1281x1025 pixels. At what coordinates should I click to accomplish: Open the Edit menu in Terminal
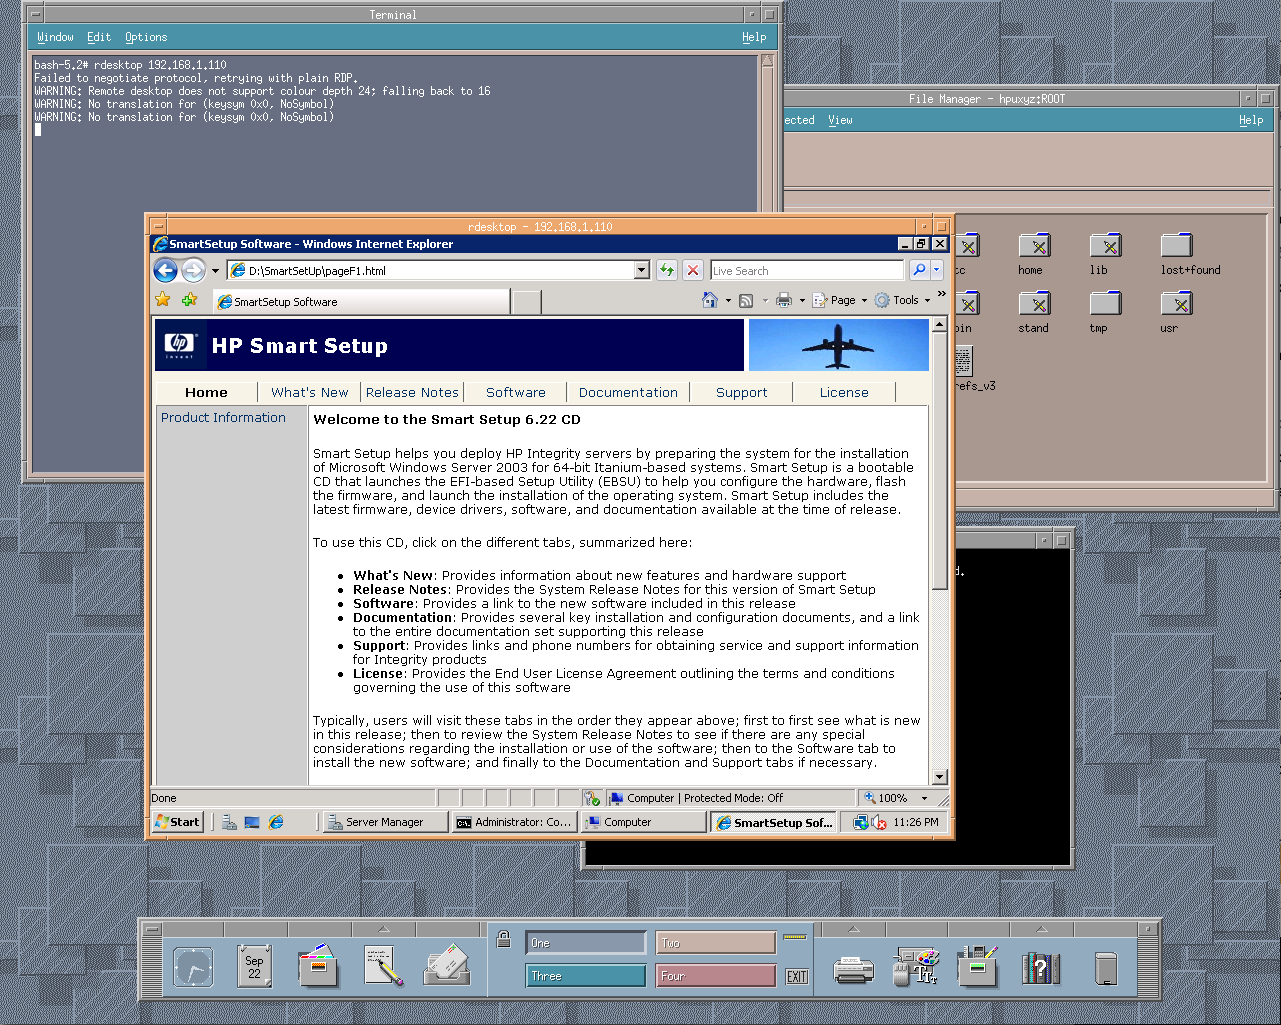[x=98, y=37]
